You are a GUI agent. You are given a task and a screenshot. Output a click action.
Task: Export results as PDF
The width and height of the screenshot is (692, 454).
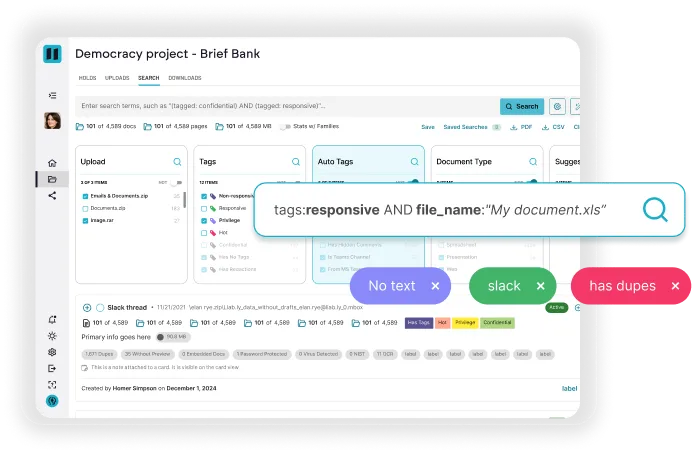pos(521,127)
